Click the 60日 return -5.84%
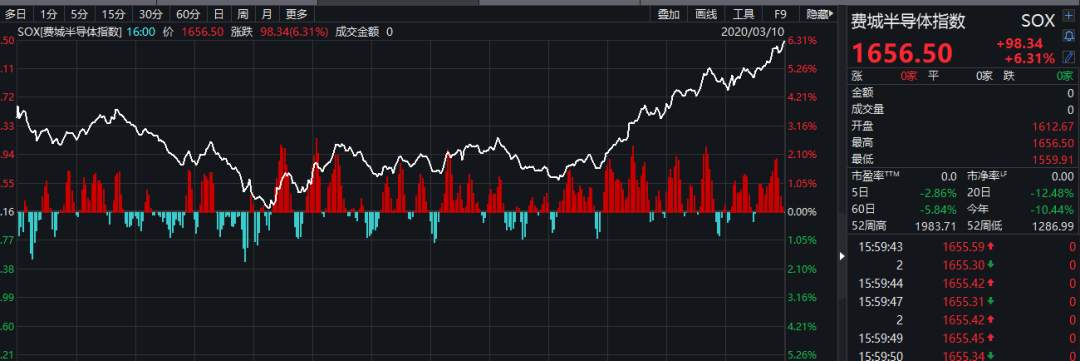This screenshot has height=361, width=1080. tap(938, 209)
